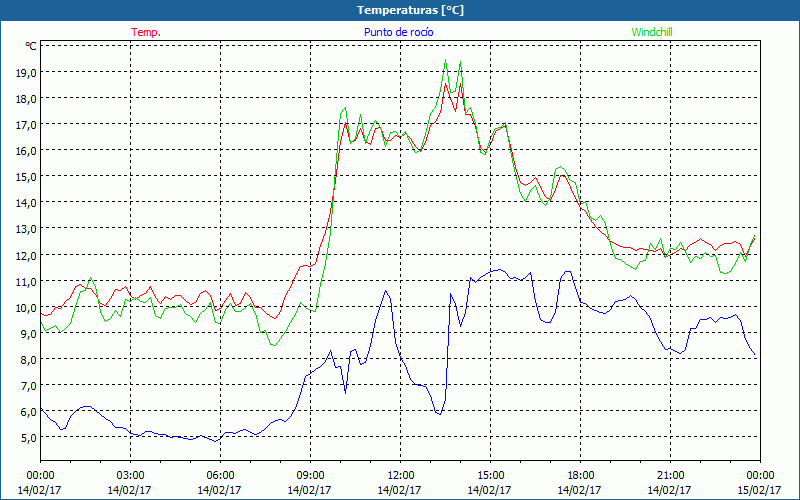Click the 14,0 y-axis value
The image size is (800, 500).
(x=27, y=203)
